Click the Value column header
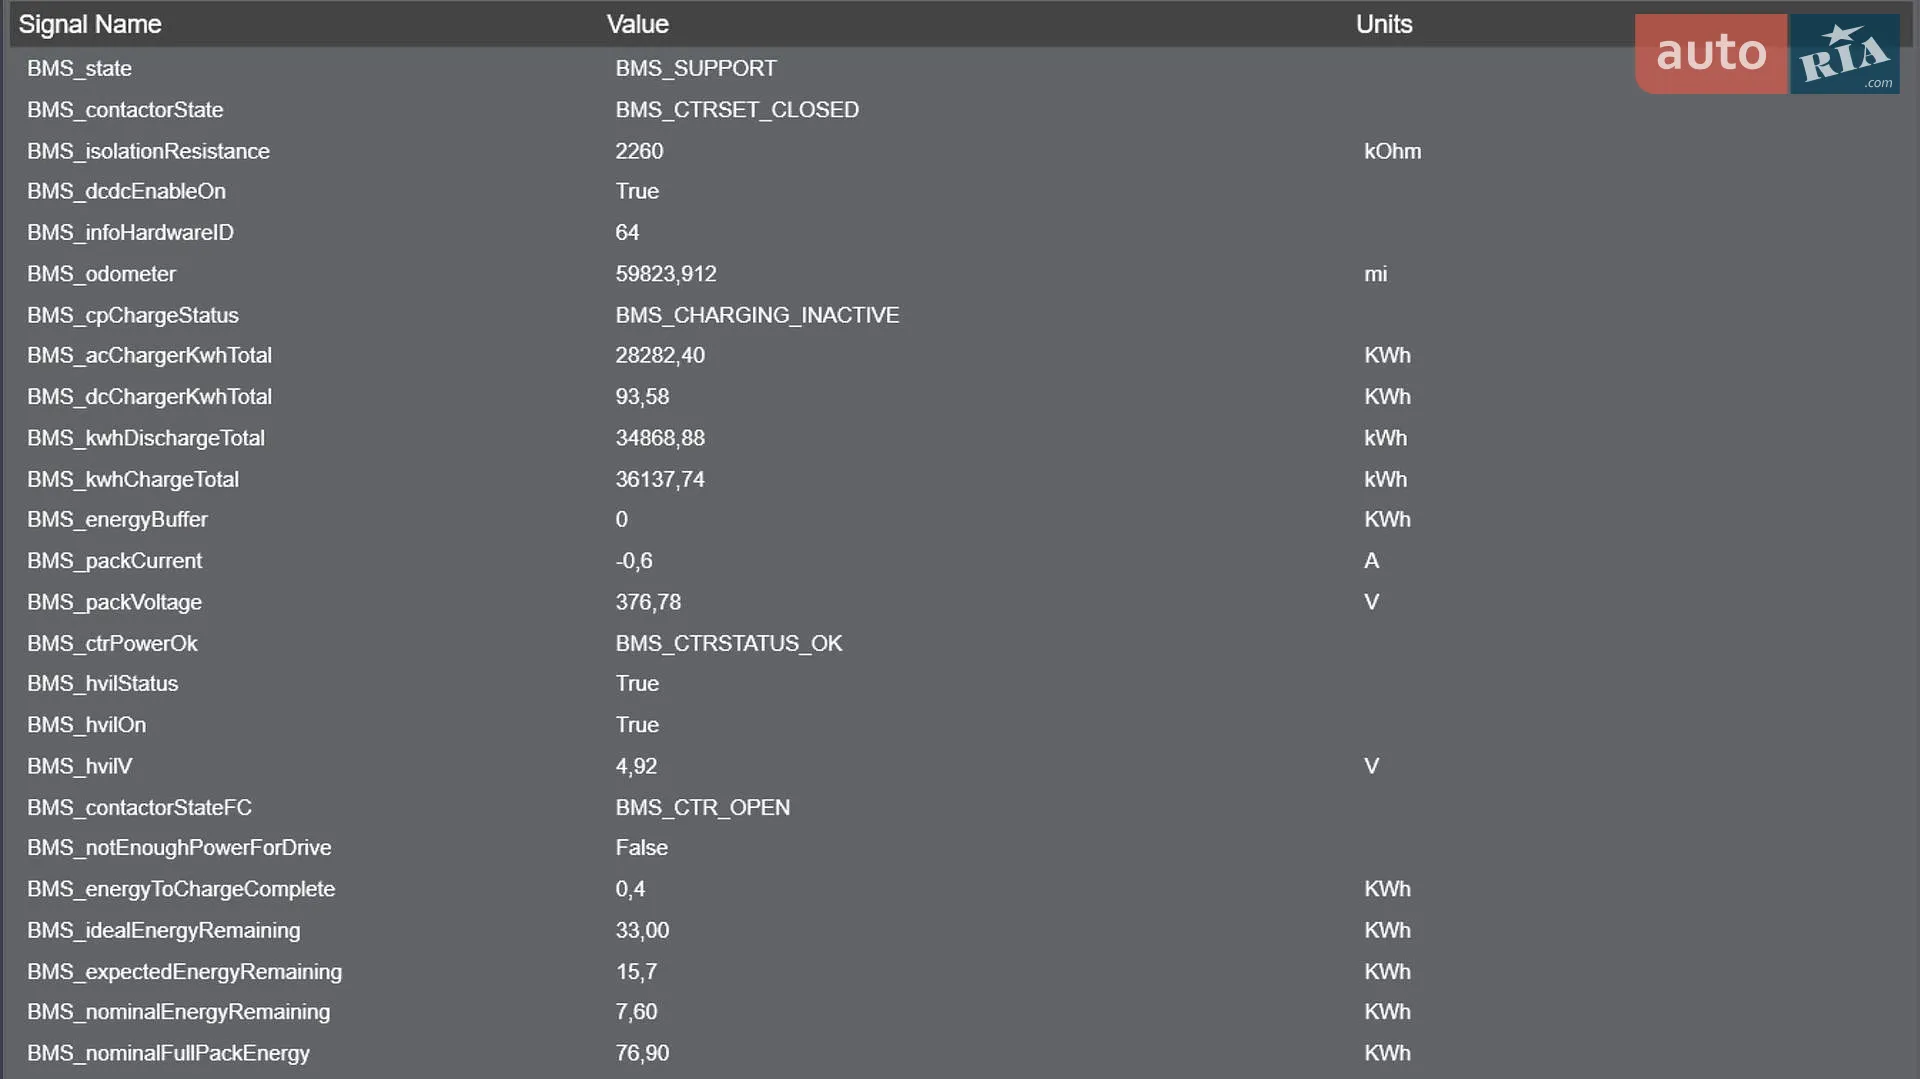1920x1079 pixels. 638,24
